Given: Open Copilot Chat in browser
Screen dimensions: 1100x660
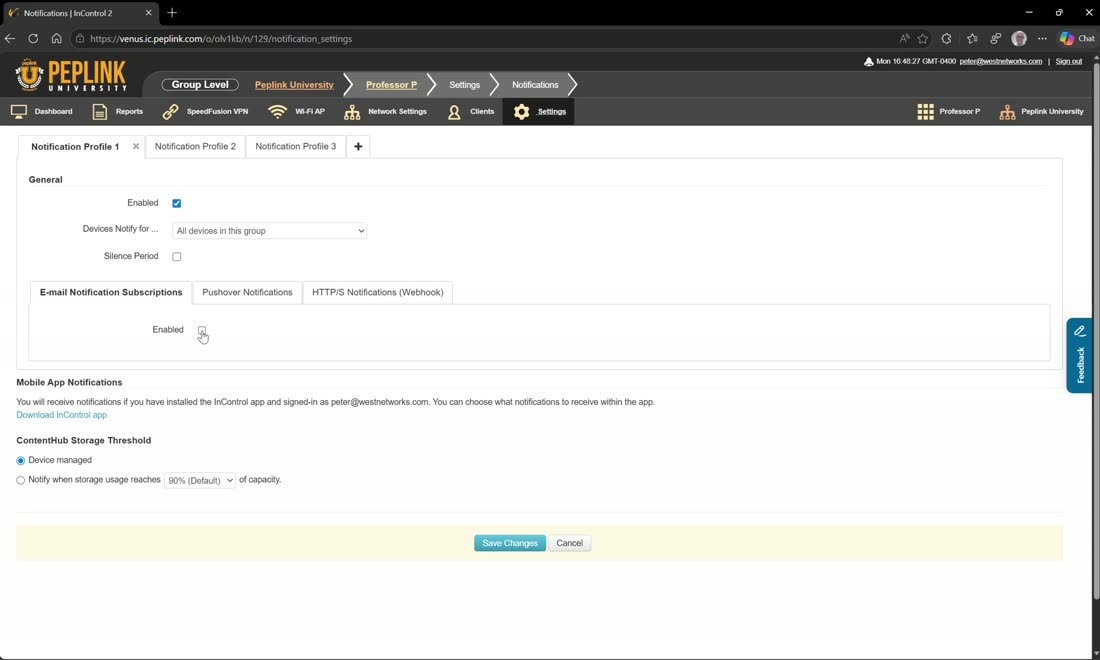Looking at the screenshot, I should [x=1077, y=39].
